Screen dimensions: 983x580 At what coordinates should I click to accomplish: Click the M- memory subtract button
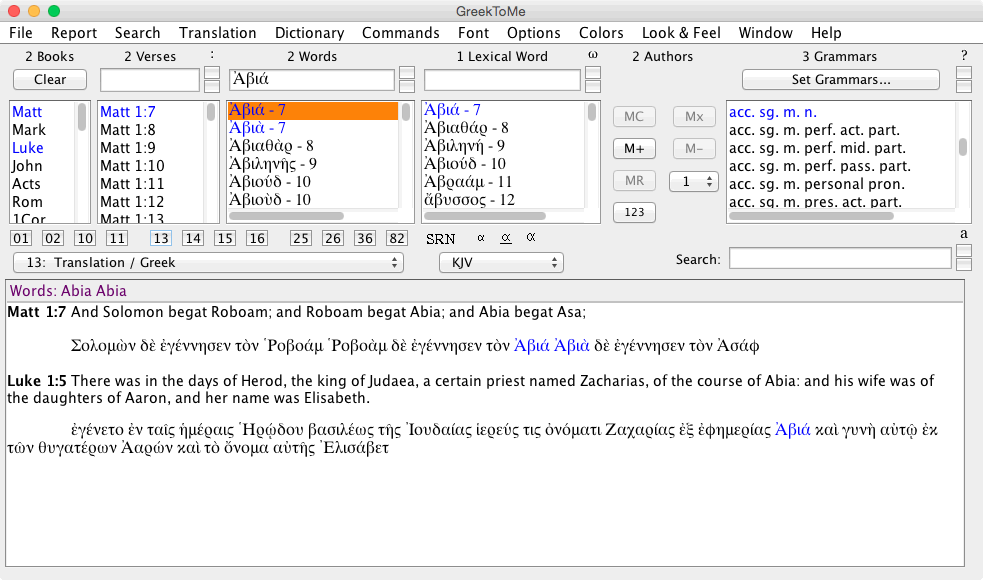point(694,148)
